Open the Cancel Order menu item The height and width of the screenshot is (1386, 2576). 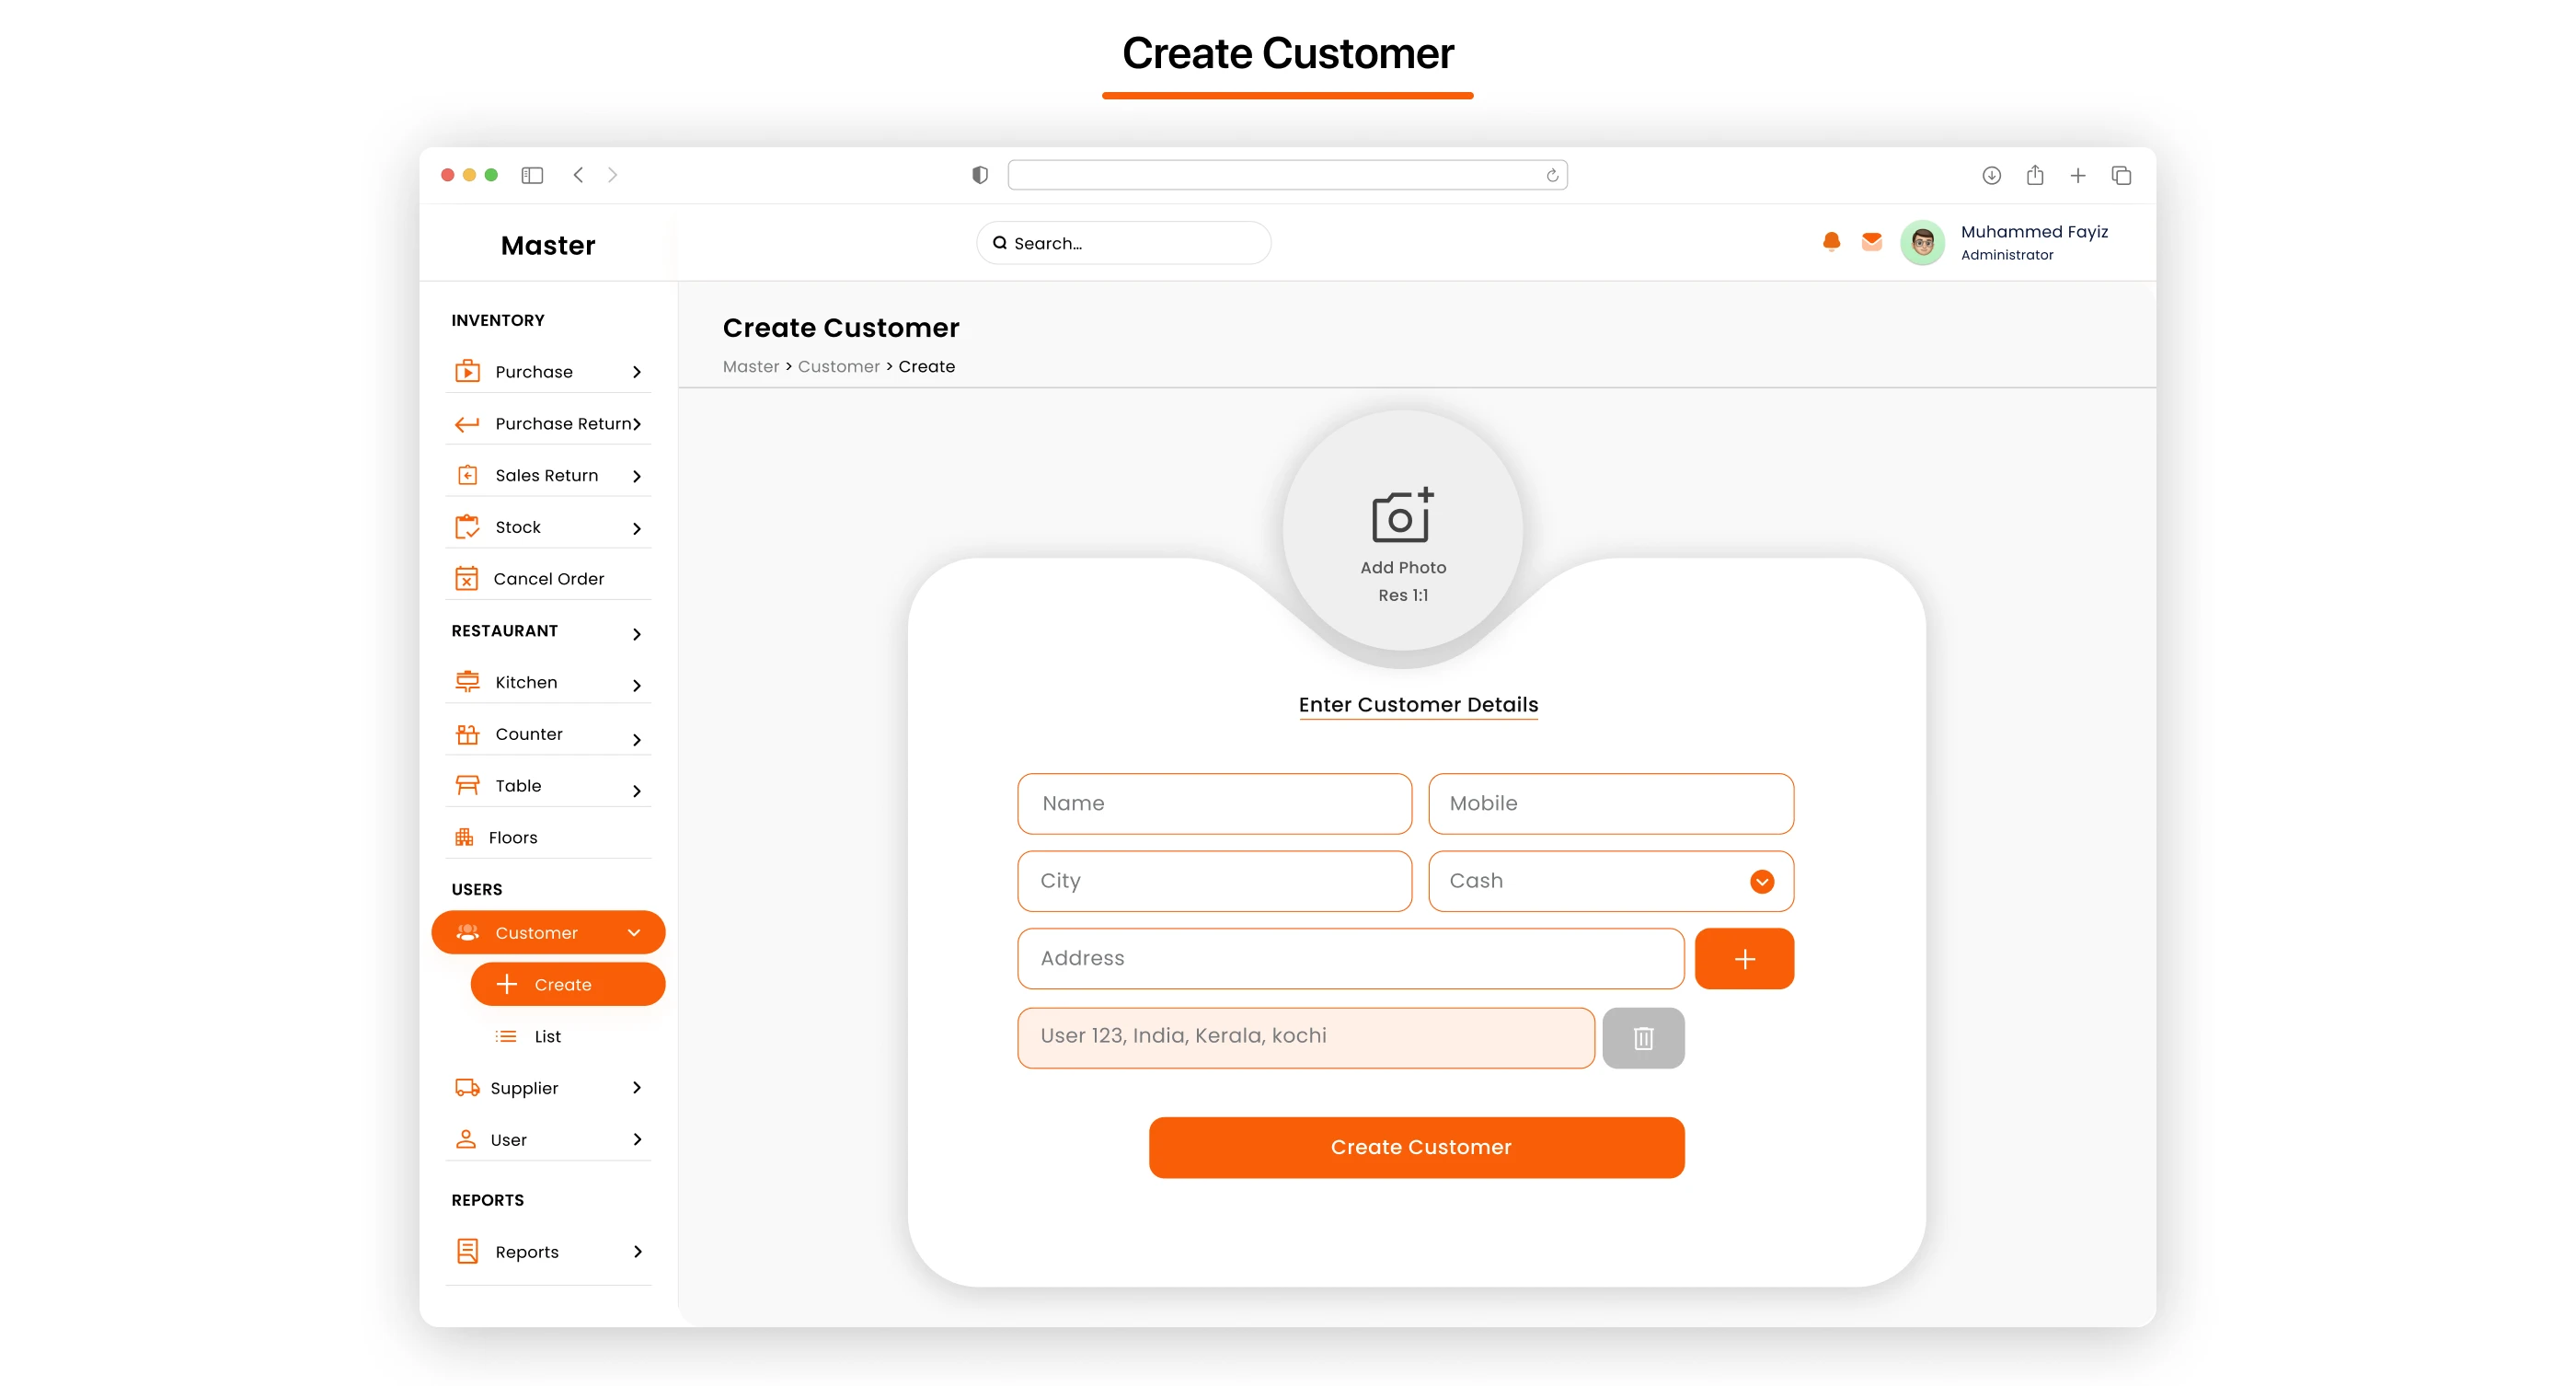pos(547,579)
